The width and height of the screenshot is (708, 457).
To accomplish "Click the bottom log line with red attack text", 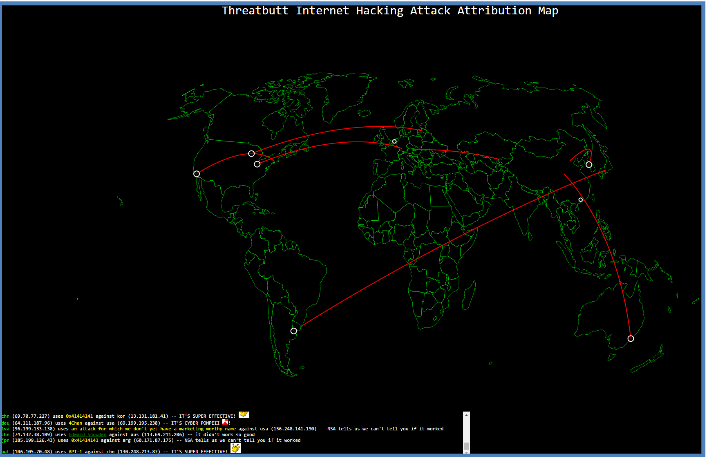I will [x=121, y=451].
